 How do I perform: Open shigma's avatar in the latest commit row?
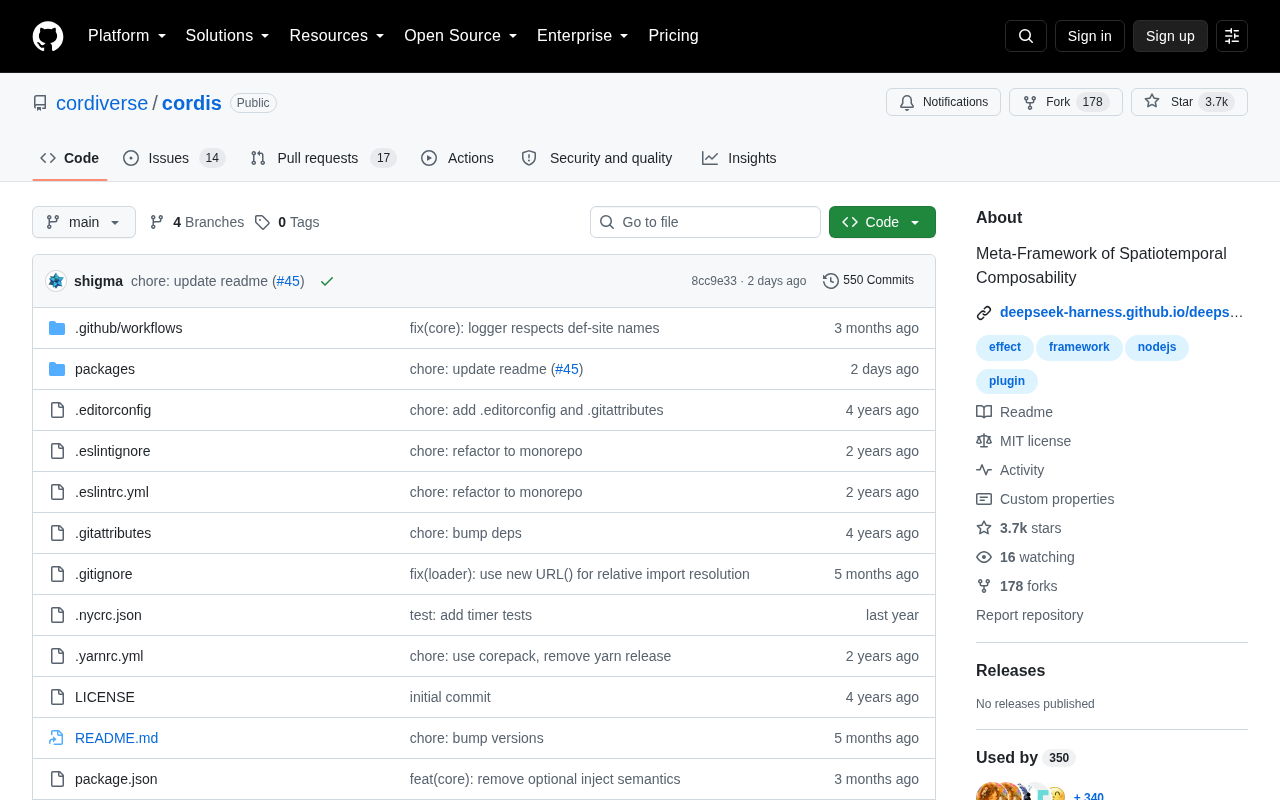[56, 281]
